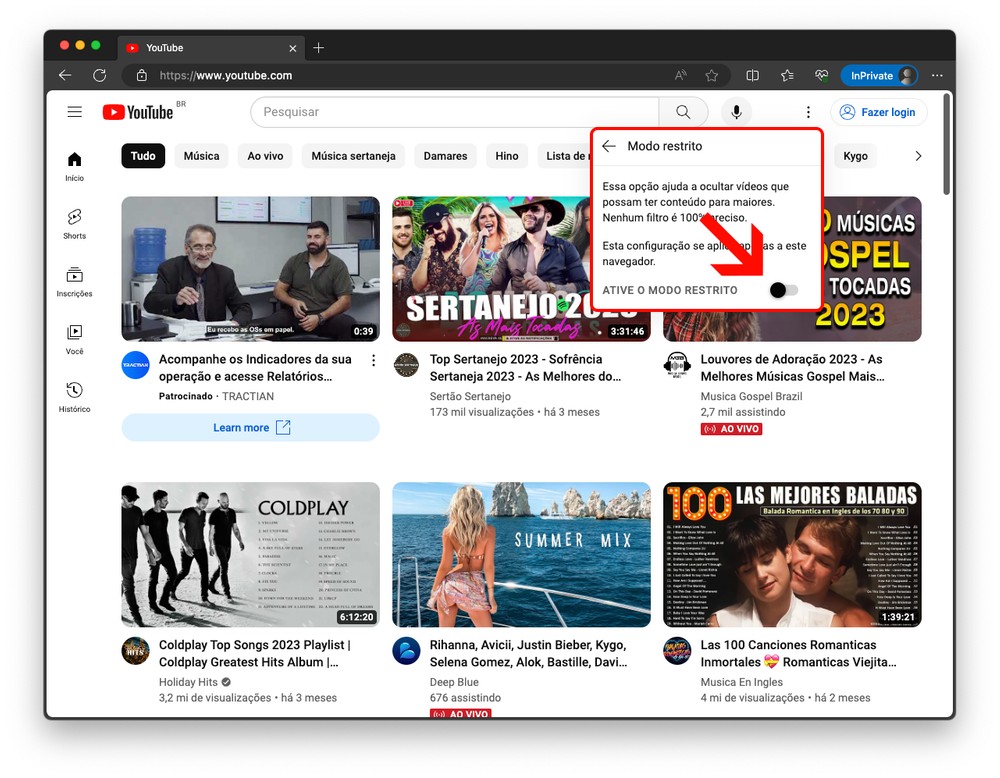Add page to favorites star icon
Screen dimensions: 1000x778
(x=712, y=75)
